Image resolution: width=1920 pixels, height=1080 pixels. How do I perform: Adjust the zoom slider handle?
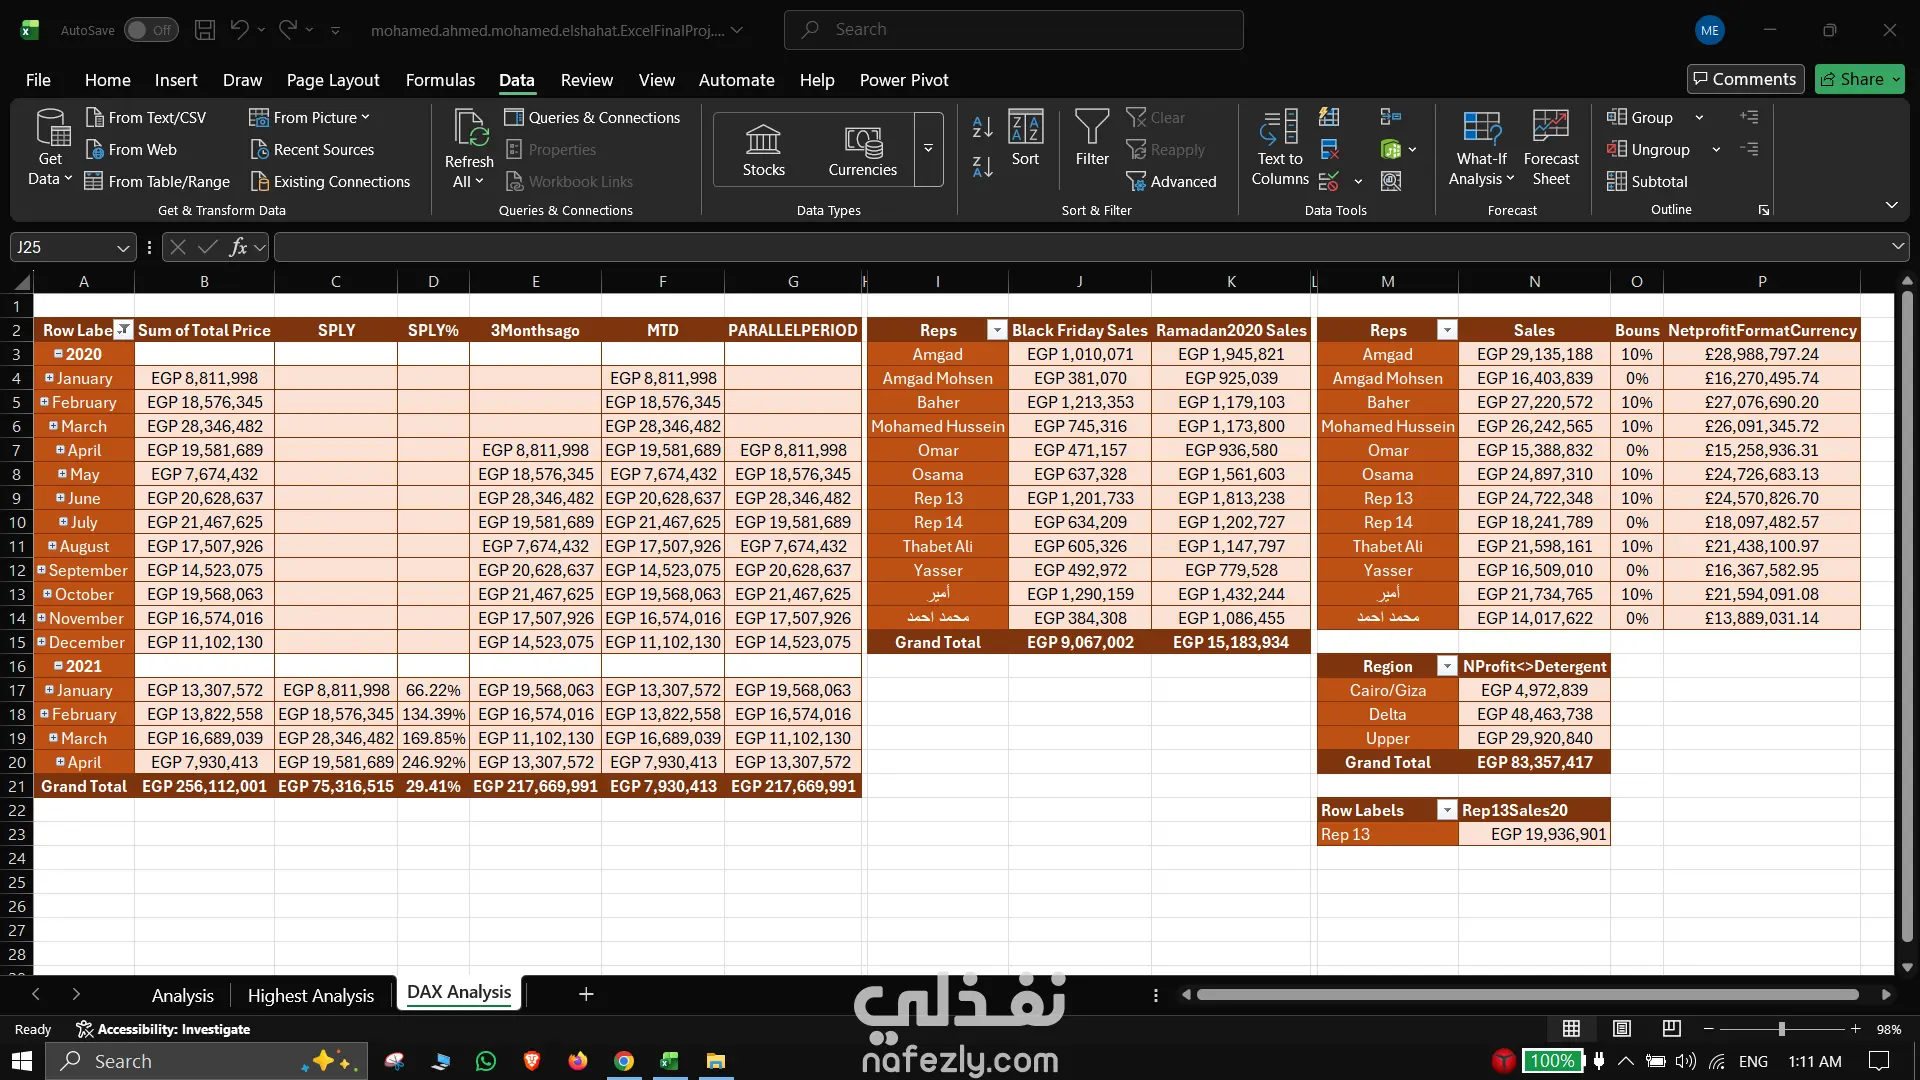point(1781,1029)
